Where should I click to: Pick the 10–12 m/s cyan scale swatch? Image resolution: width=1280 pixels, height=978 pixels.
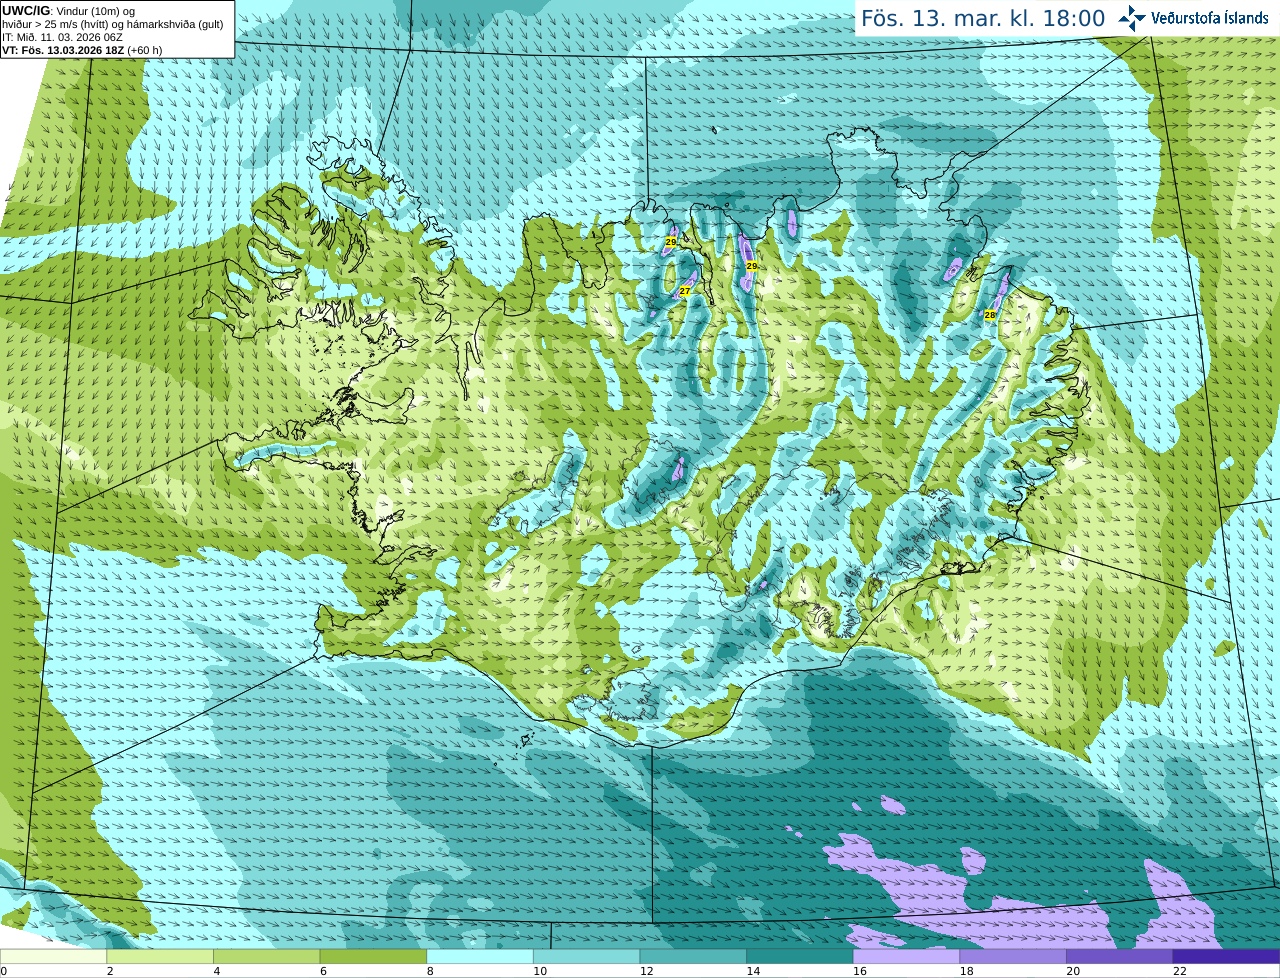pyautogui.click(x=587, y=957)
